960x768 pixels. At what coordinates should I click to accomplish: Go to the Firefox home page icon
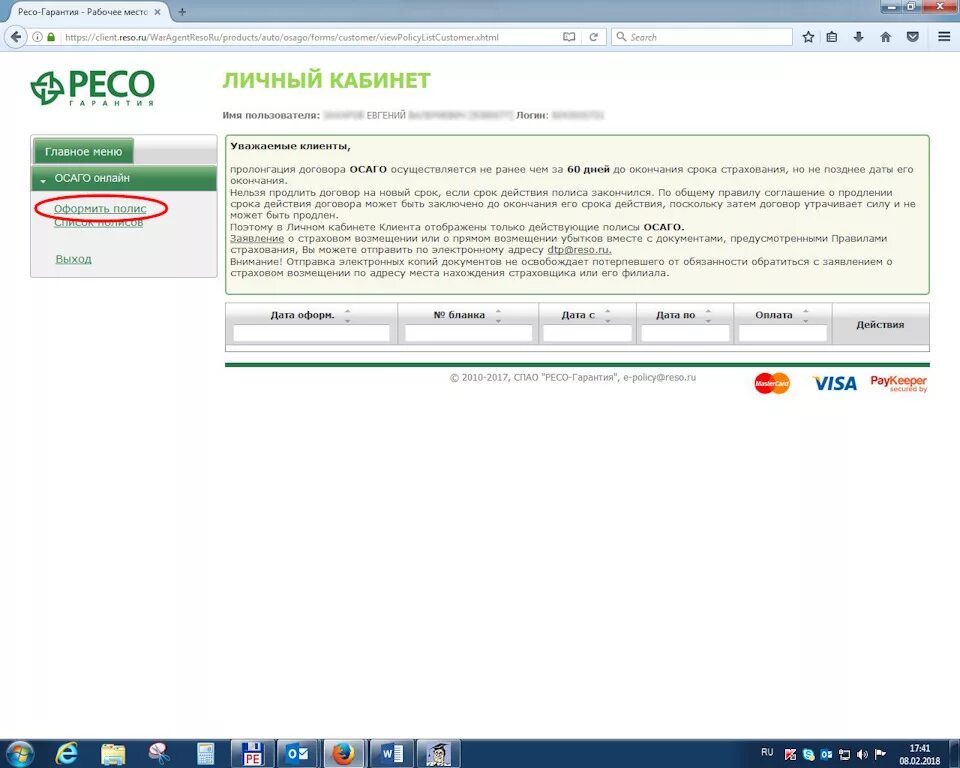pyautogui.click(x=885, y=37)
